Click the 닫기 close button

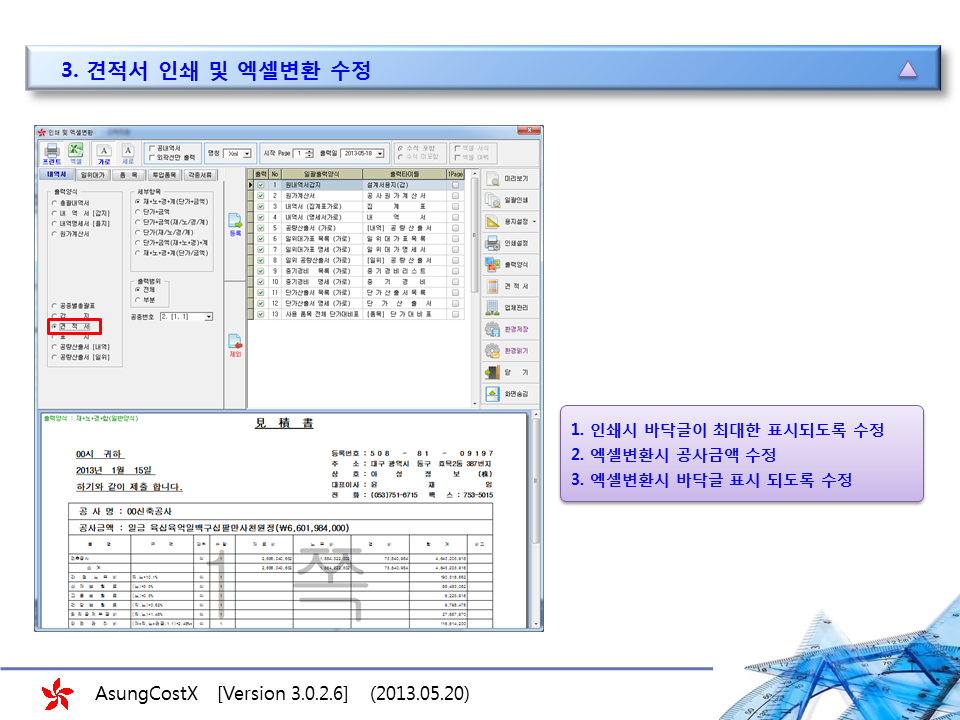512,372
